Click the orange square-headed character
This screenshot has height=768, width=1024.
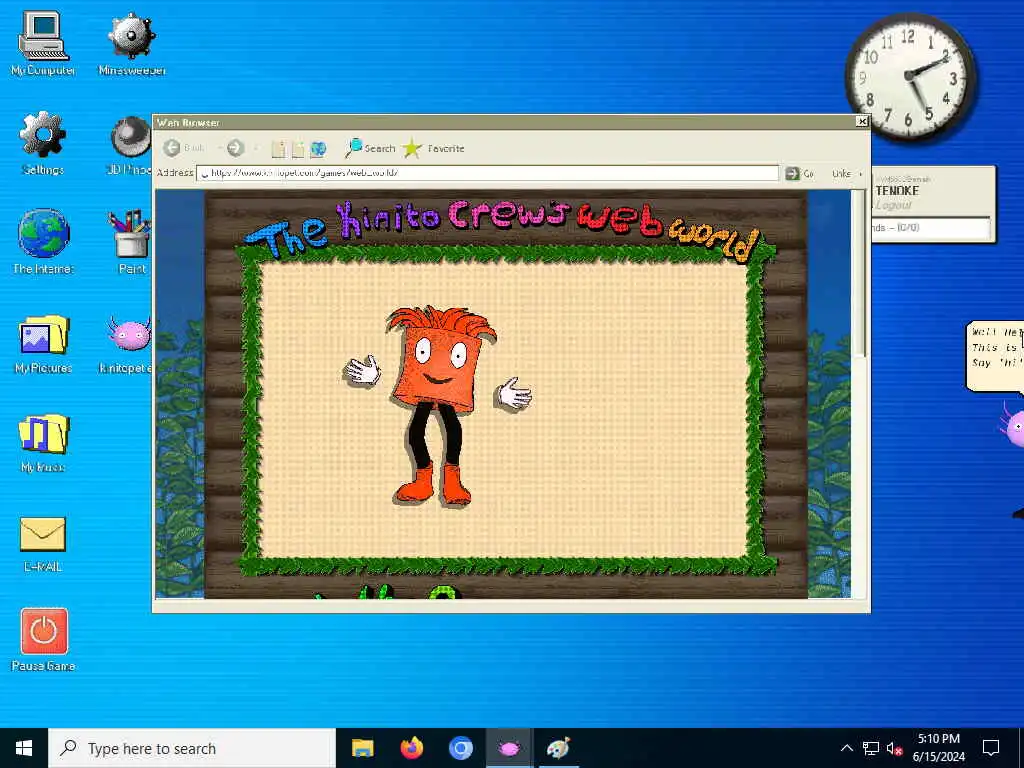click(438, 406)
